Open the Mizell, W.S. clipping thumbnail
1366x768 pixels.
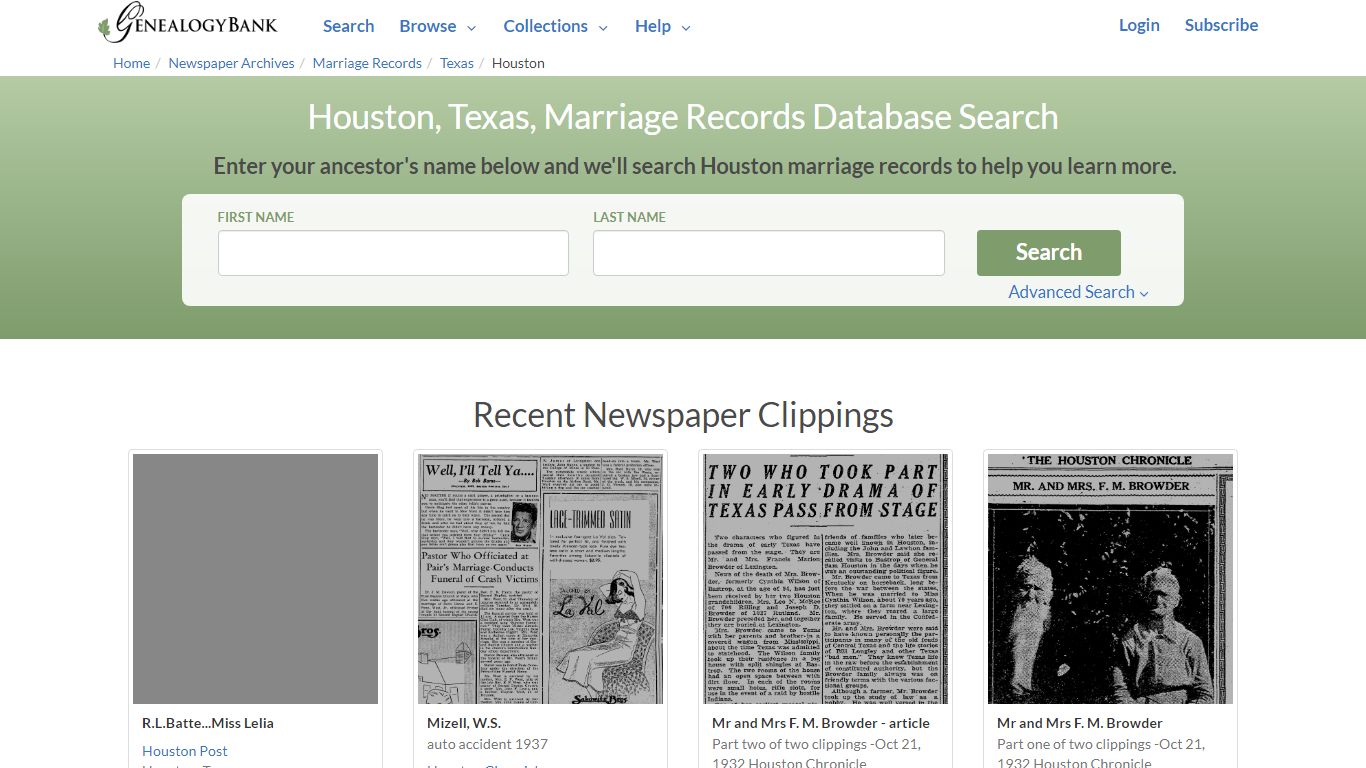[x=540, y=579]
